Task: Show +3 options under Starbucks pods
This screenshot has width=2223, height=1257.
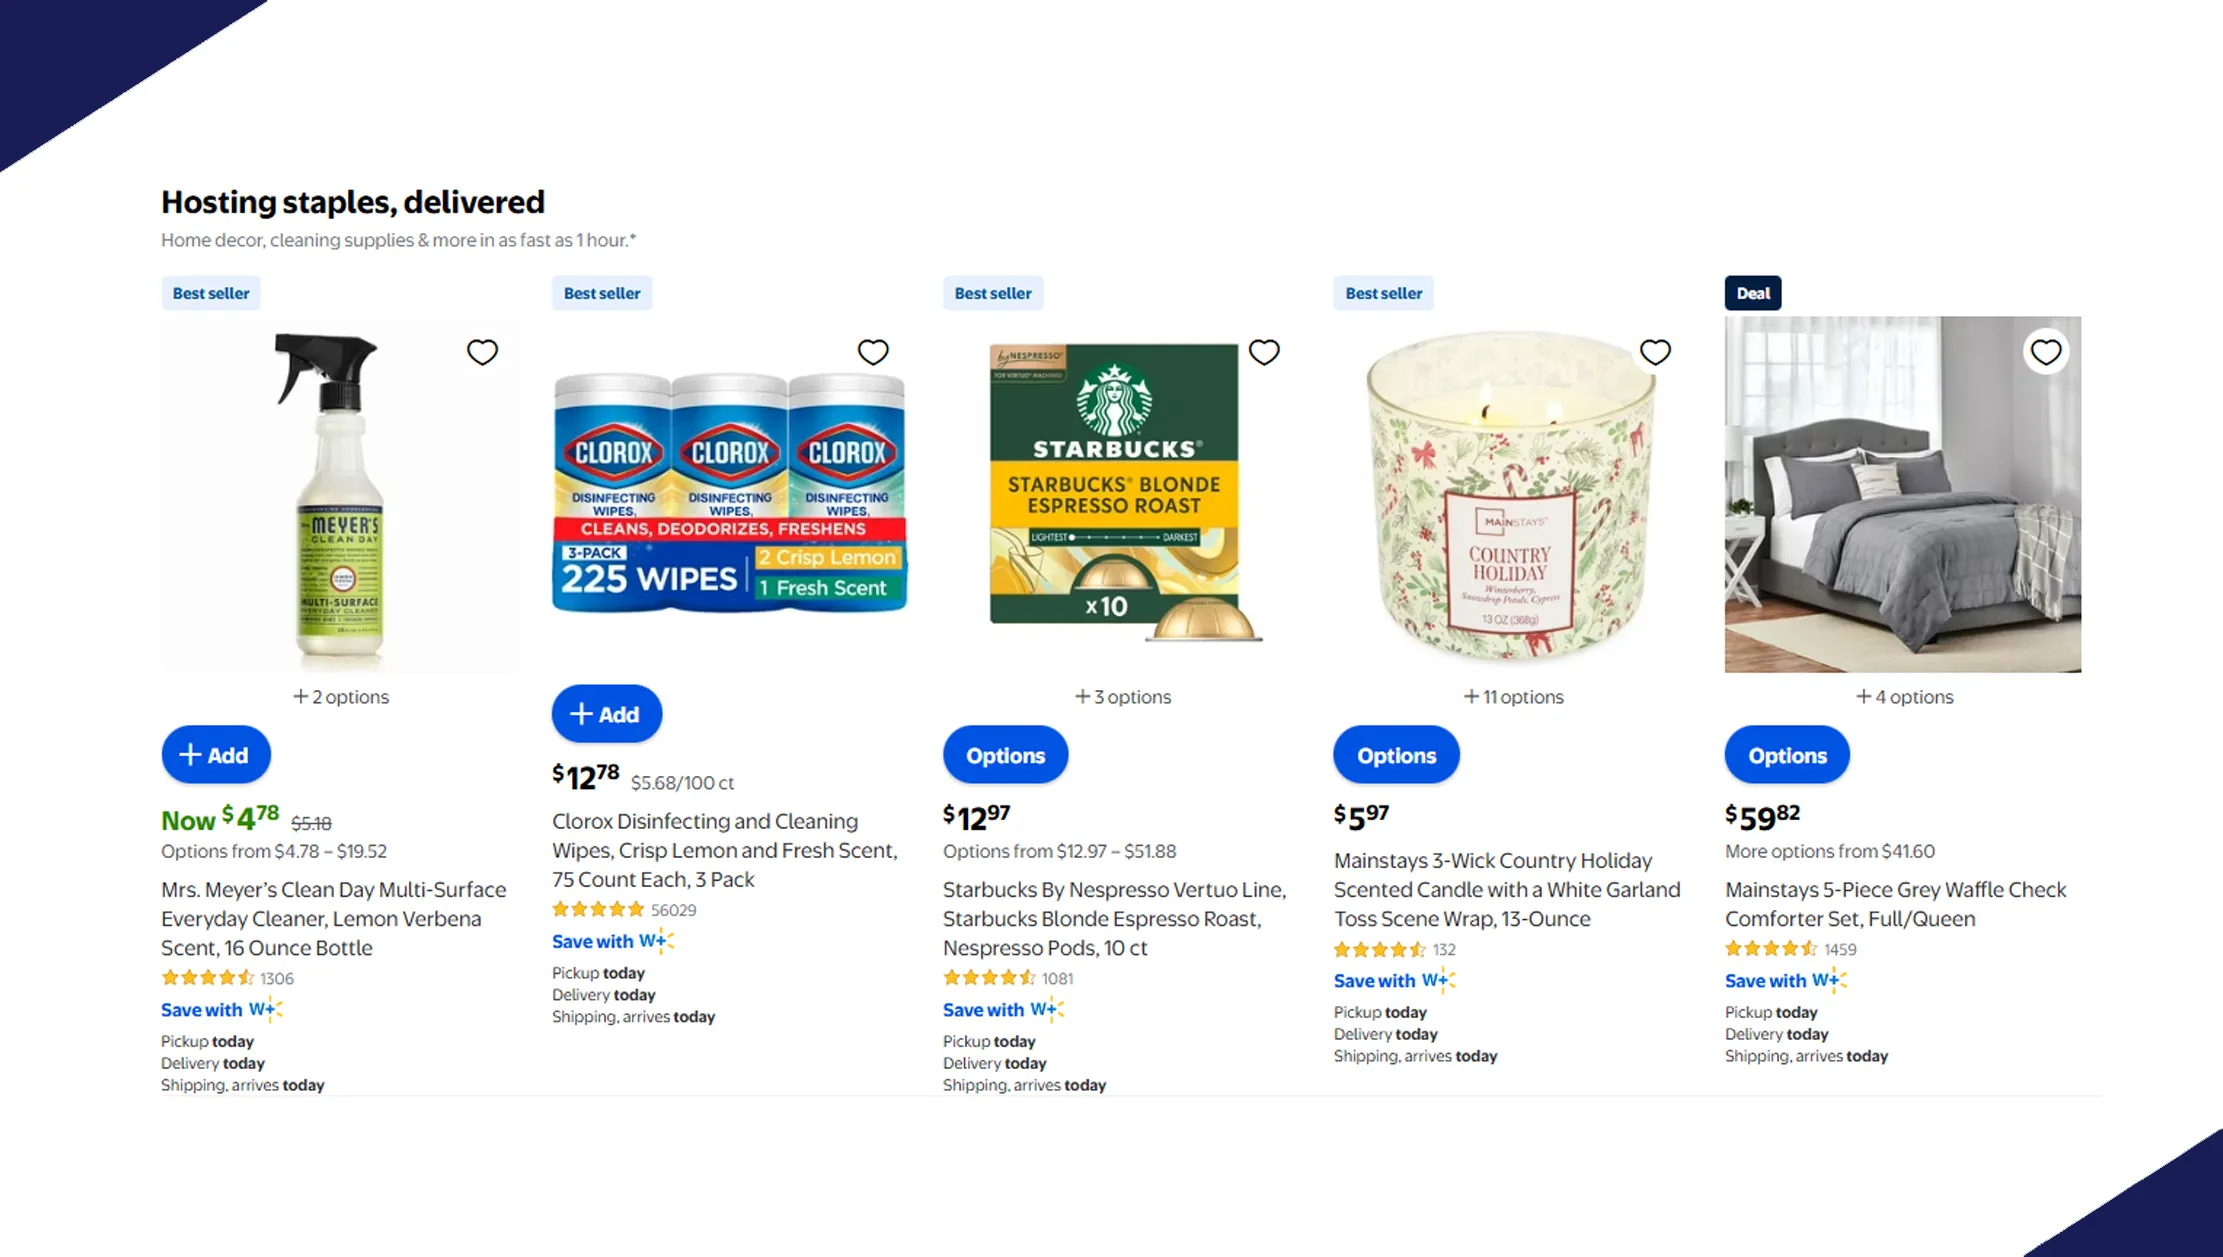Action: tap(1122, 697)
